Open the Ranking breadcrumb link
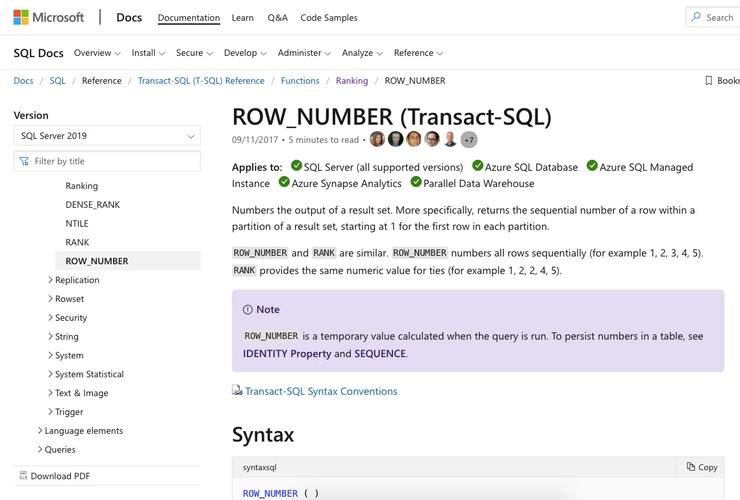The width and height of the screenshot is (740, 500). click(352, 81)
